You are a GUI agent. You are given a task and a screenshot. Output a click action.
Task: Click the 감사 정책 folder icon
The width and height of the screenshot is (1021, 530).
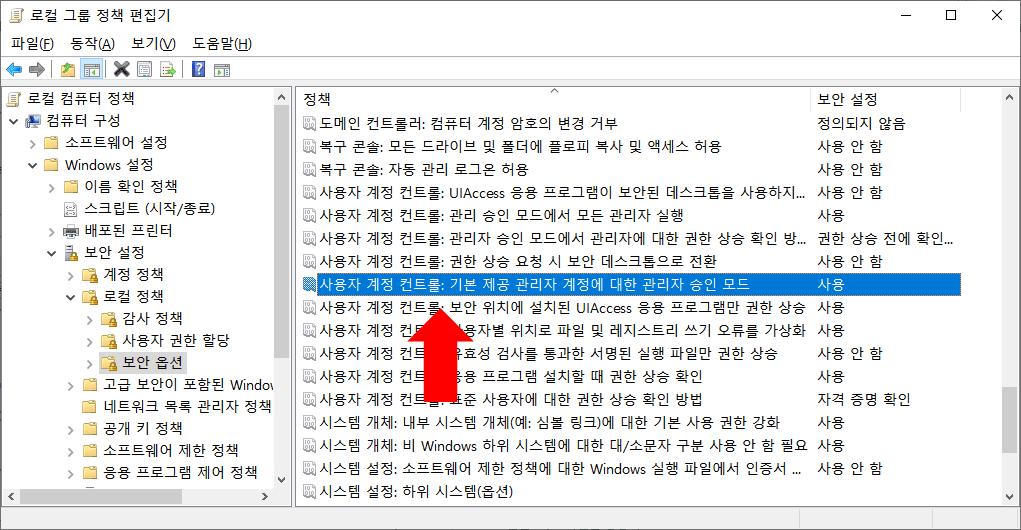click(x=109, y=319)
